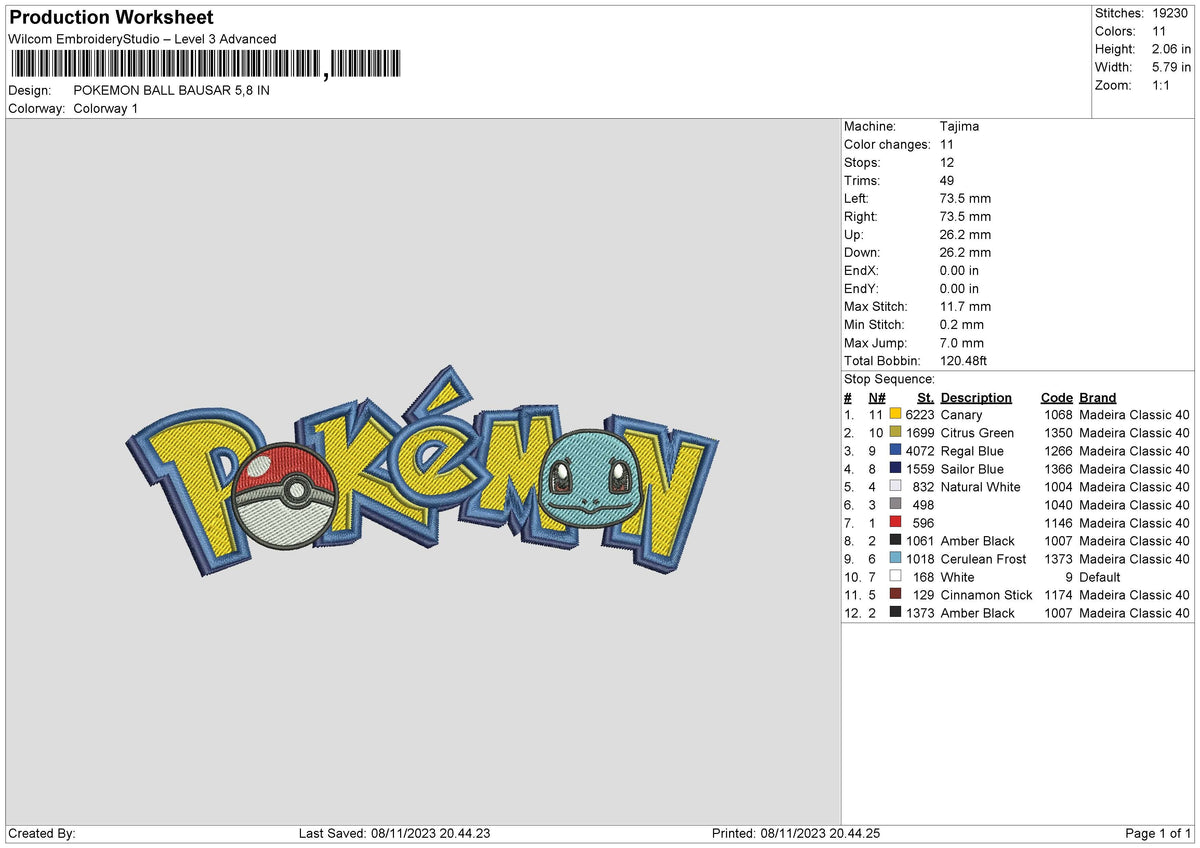The width and height of the screenshot is (1200, 848).
Task: Click the Regal Blue description text
Action: click(972, 450)
